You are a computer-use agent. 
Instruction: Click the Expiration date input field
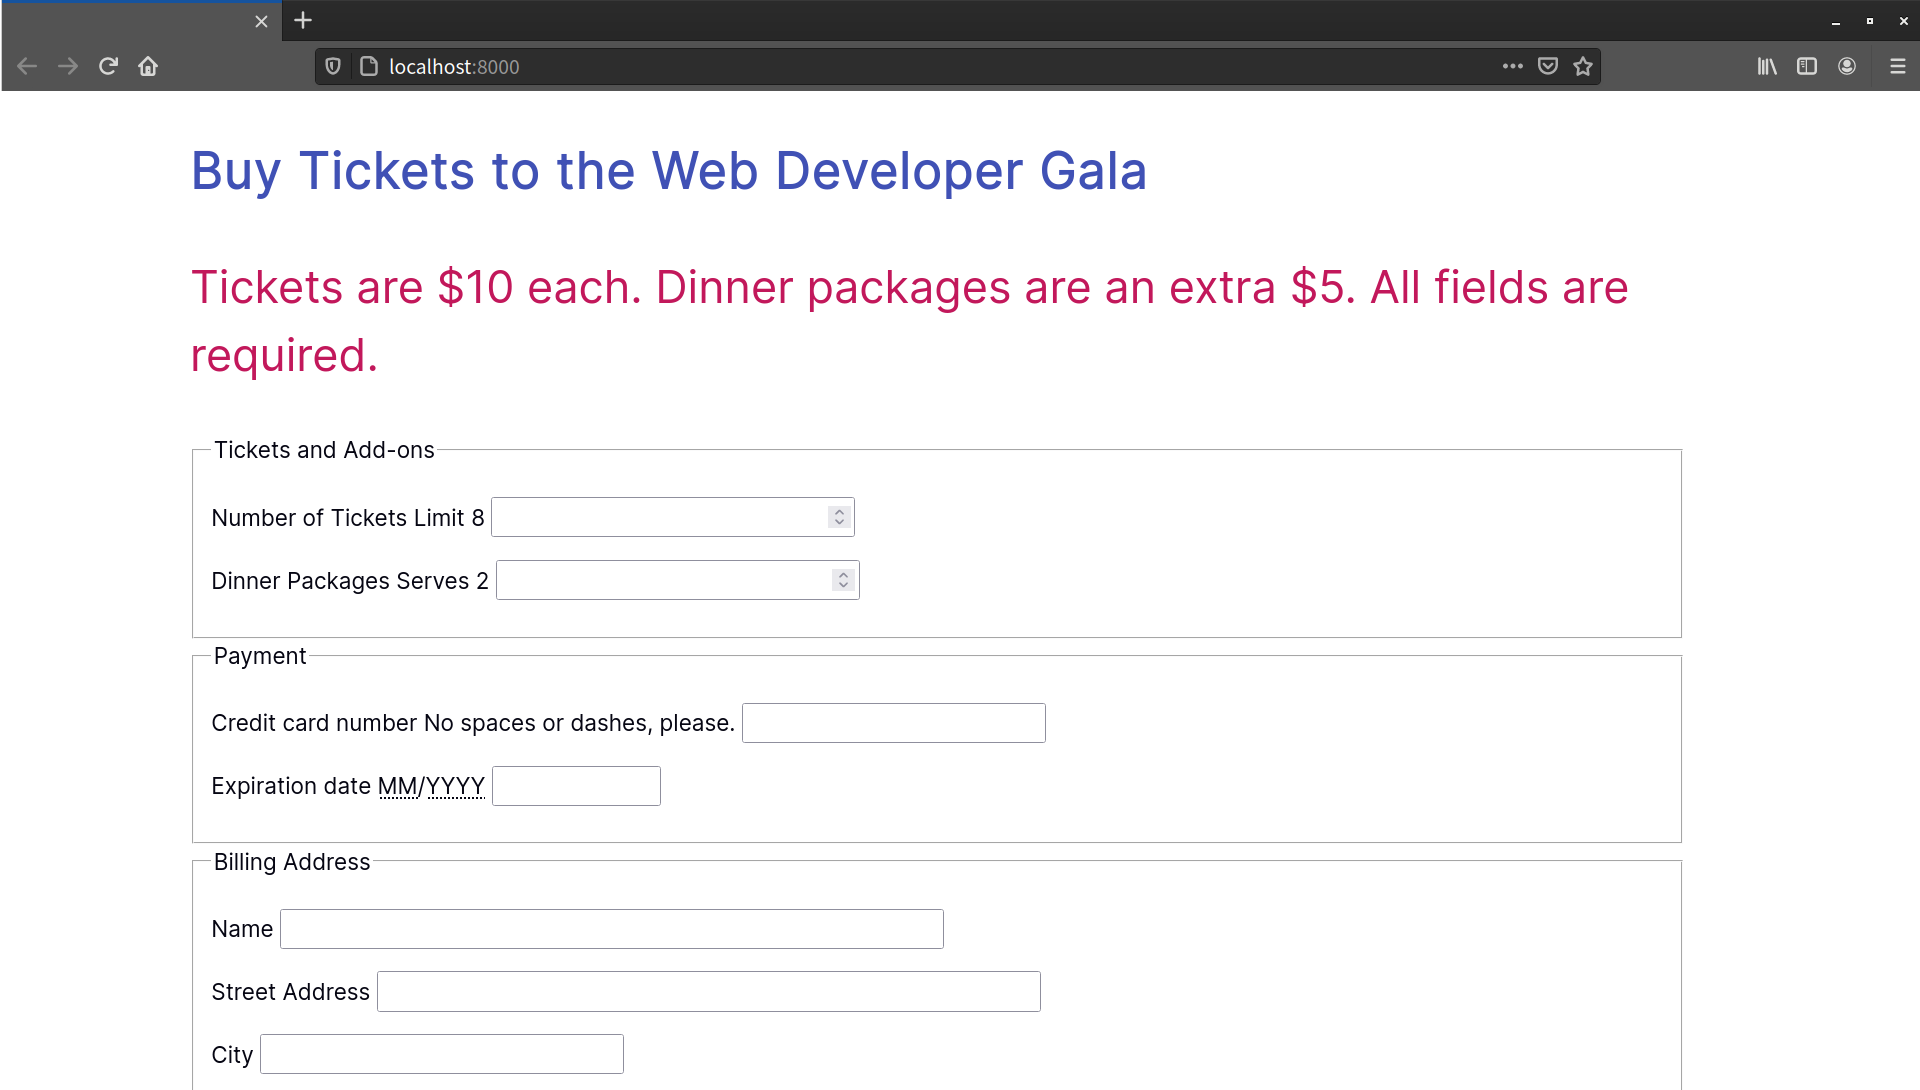click(x=576, y=786)
